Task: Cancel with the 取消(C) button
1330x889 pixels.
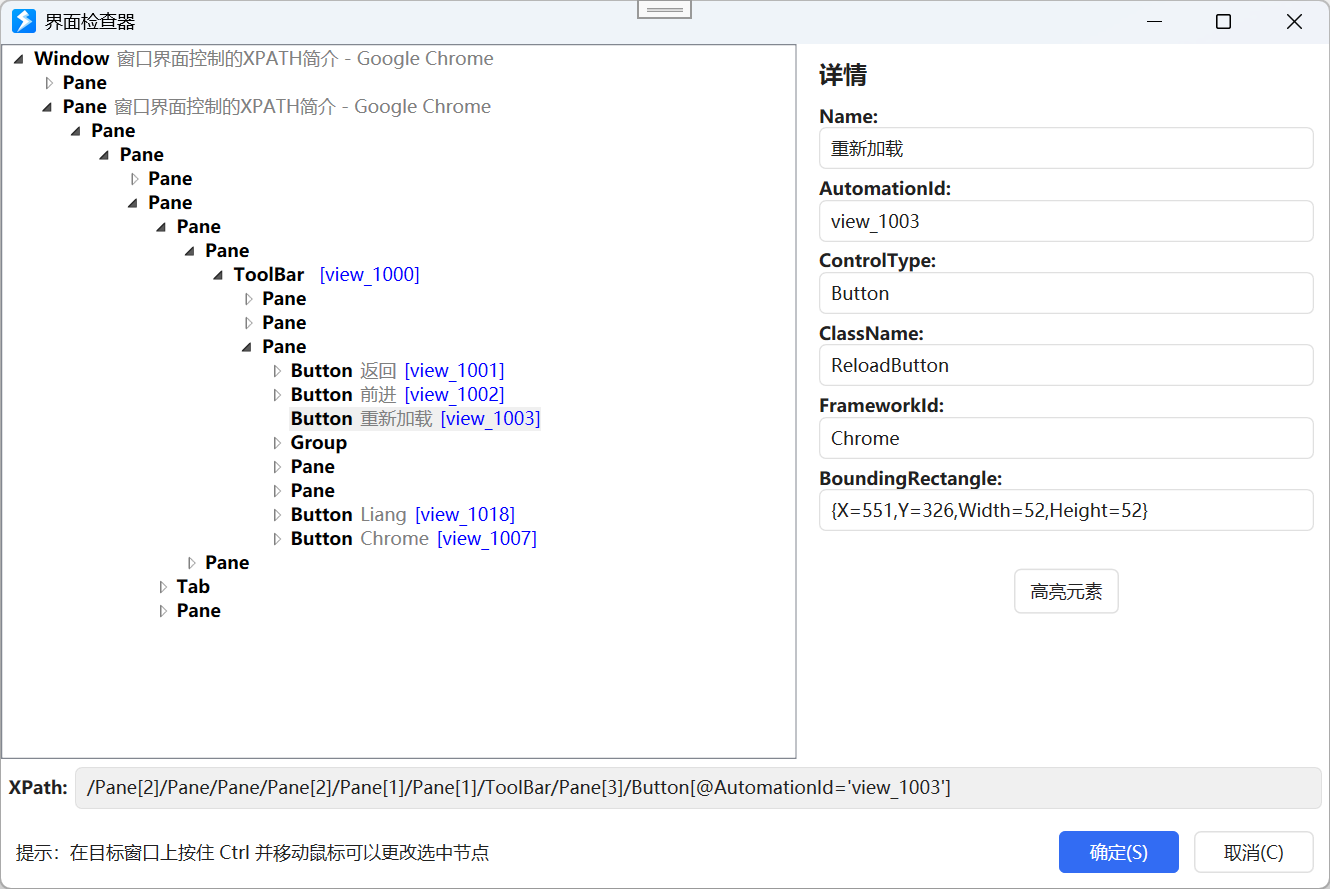Action: [1254, 852]
